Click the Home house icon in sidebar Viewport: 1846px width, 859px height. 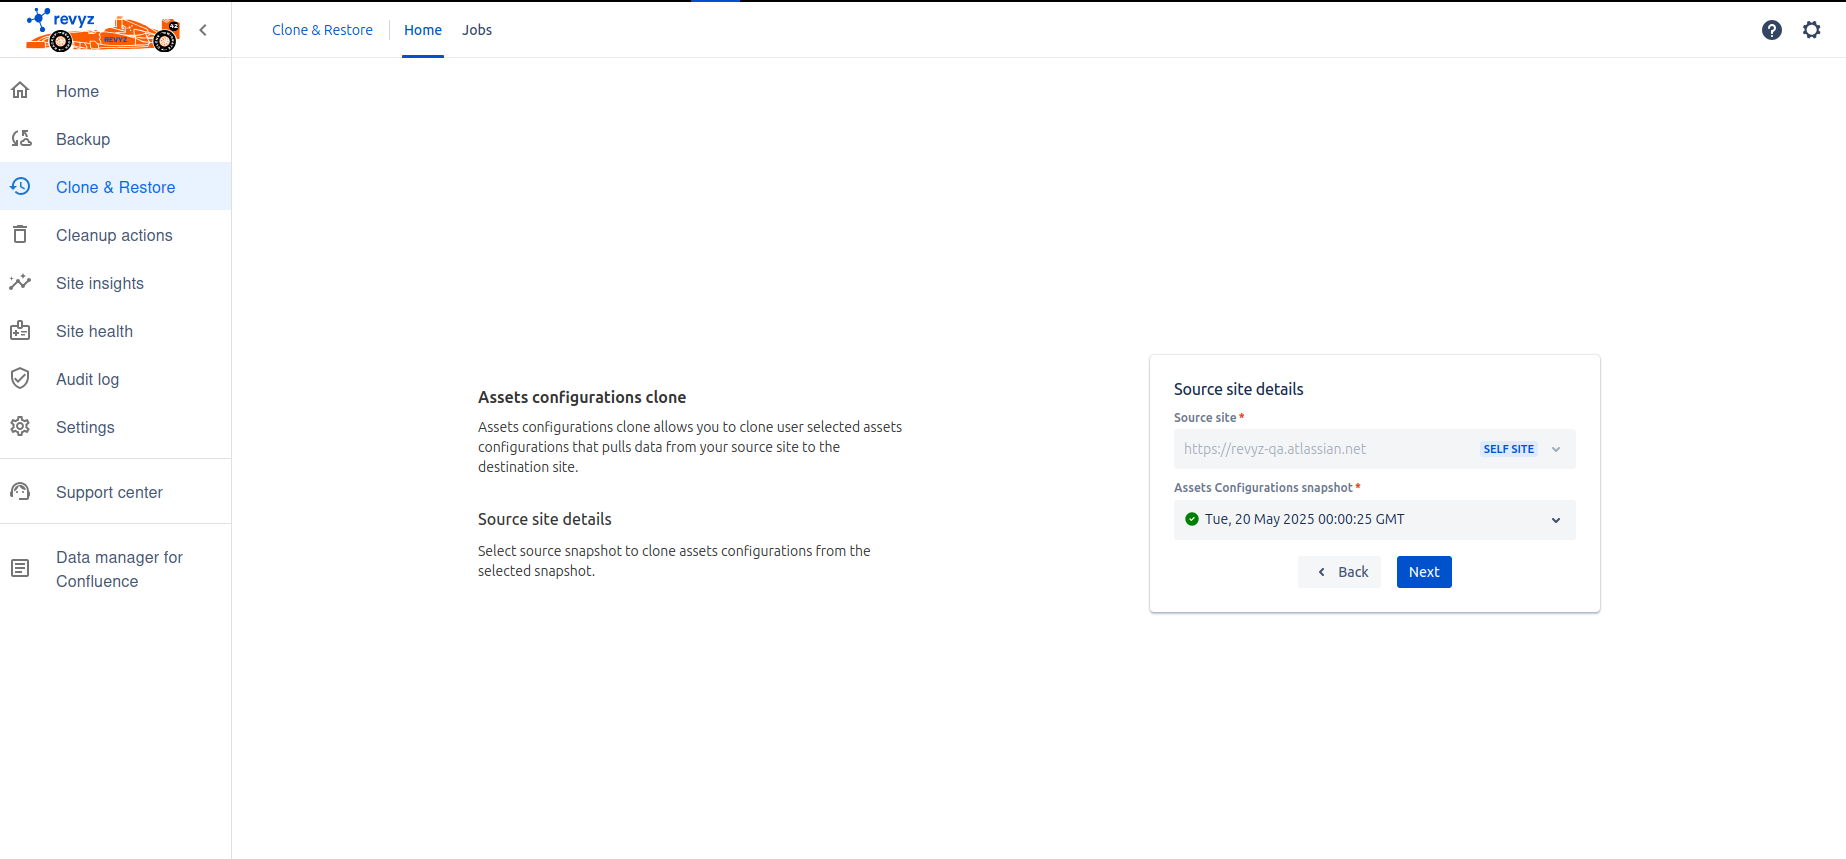click(x=20, y=91)
